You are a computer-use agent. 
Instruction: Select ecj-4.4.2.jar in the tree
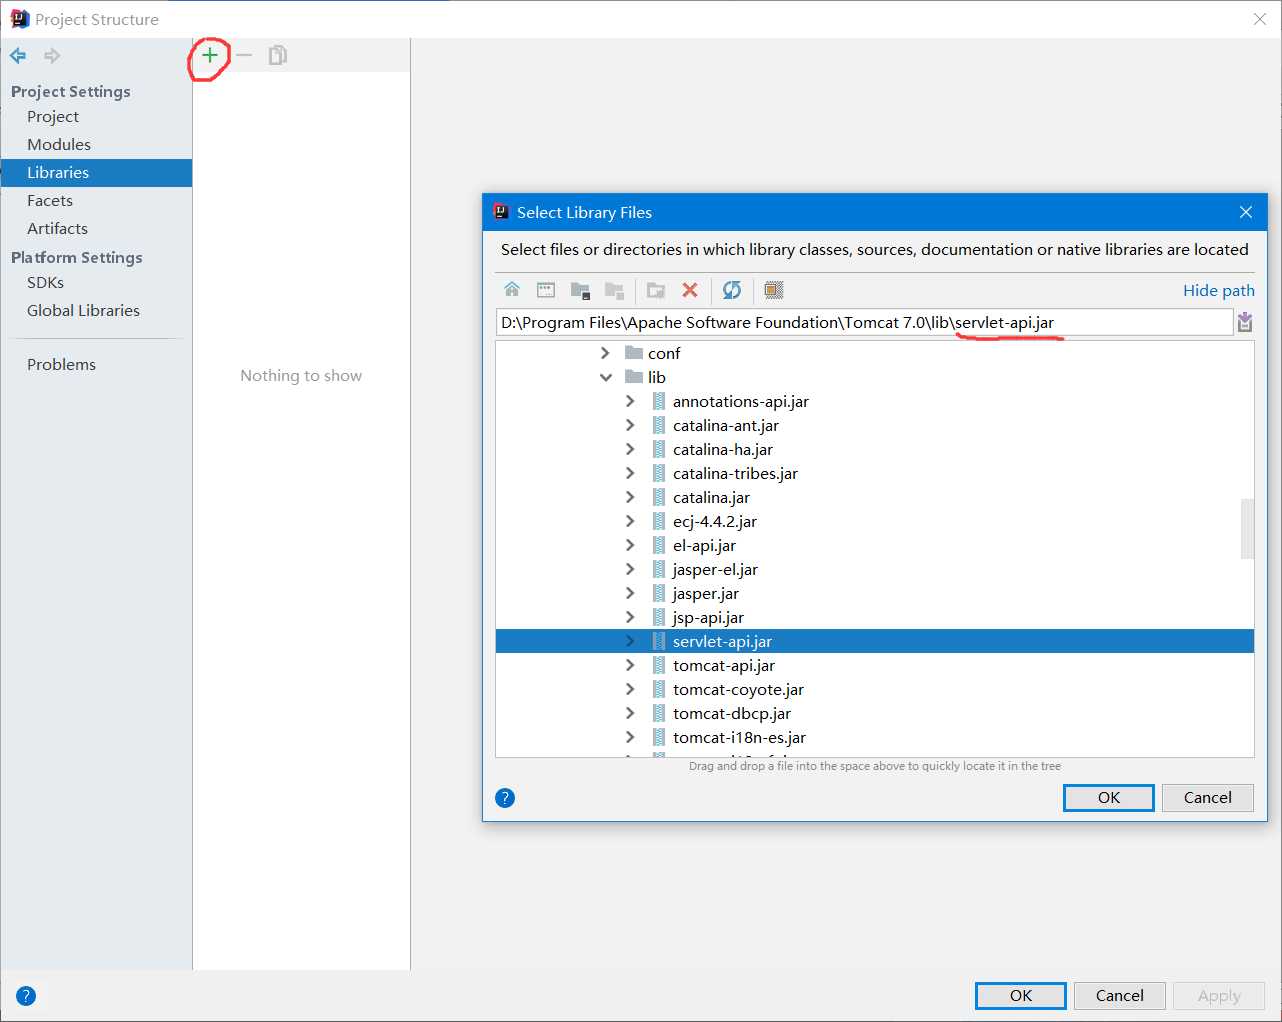pos(715,521)
